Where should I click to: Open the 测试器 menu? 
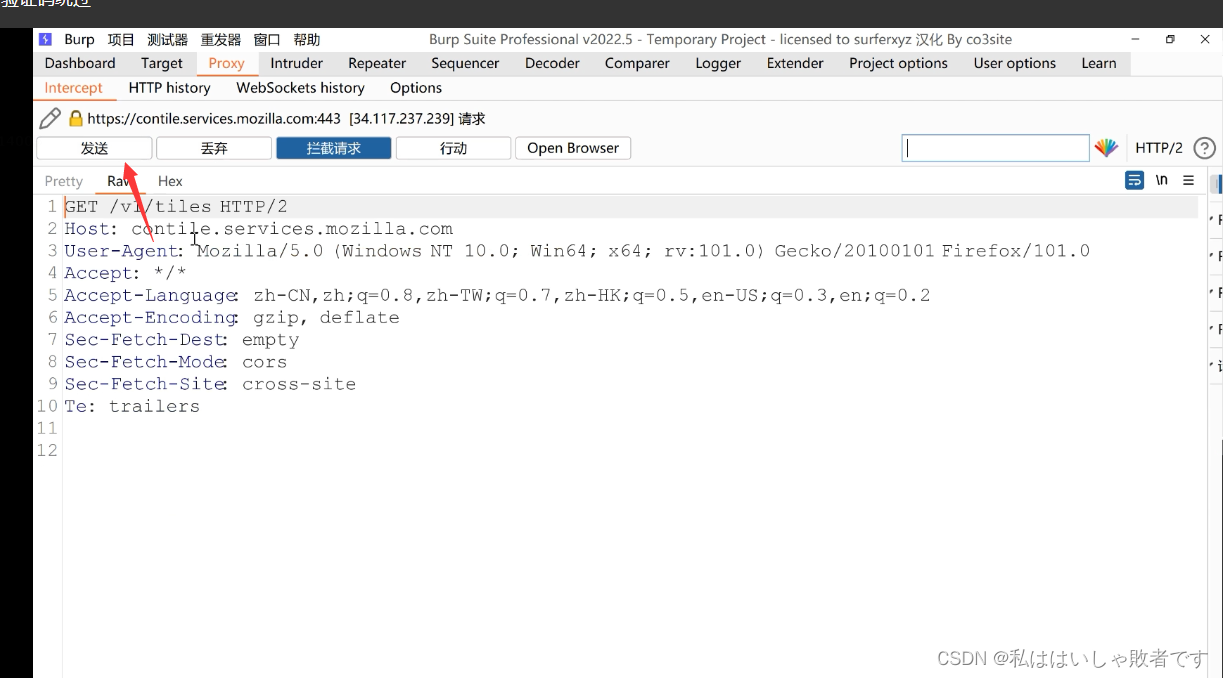[167, 40]
